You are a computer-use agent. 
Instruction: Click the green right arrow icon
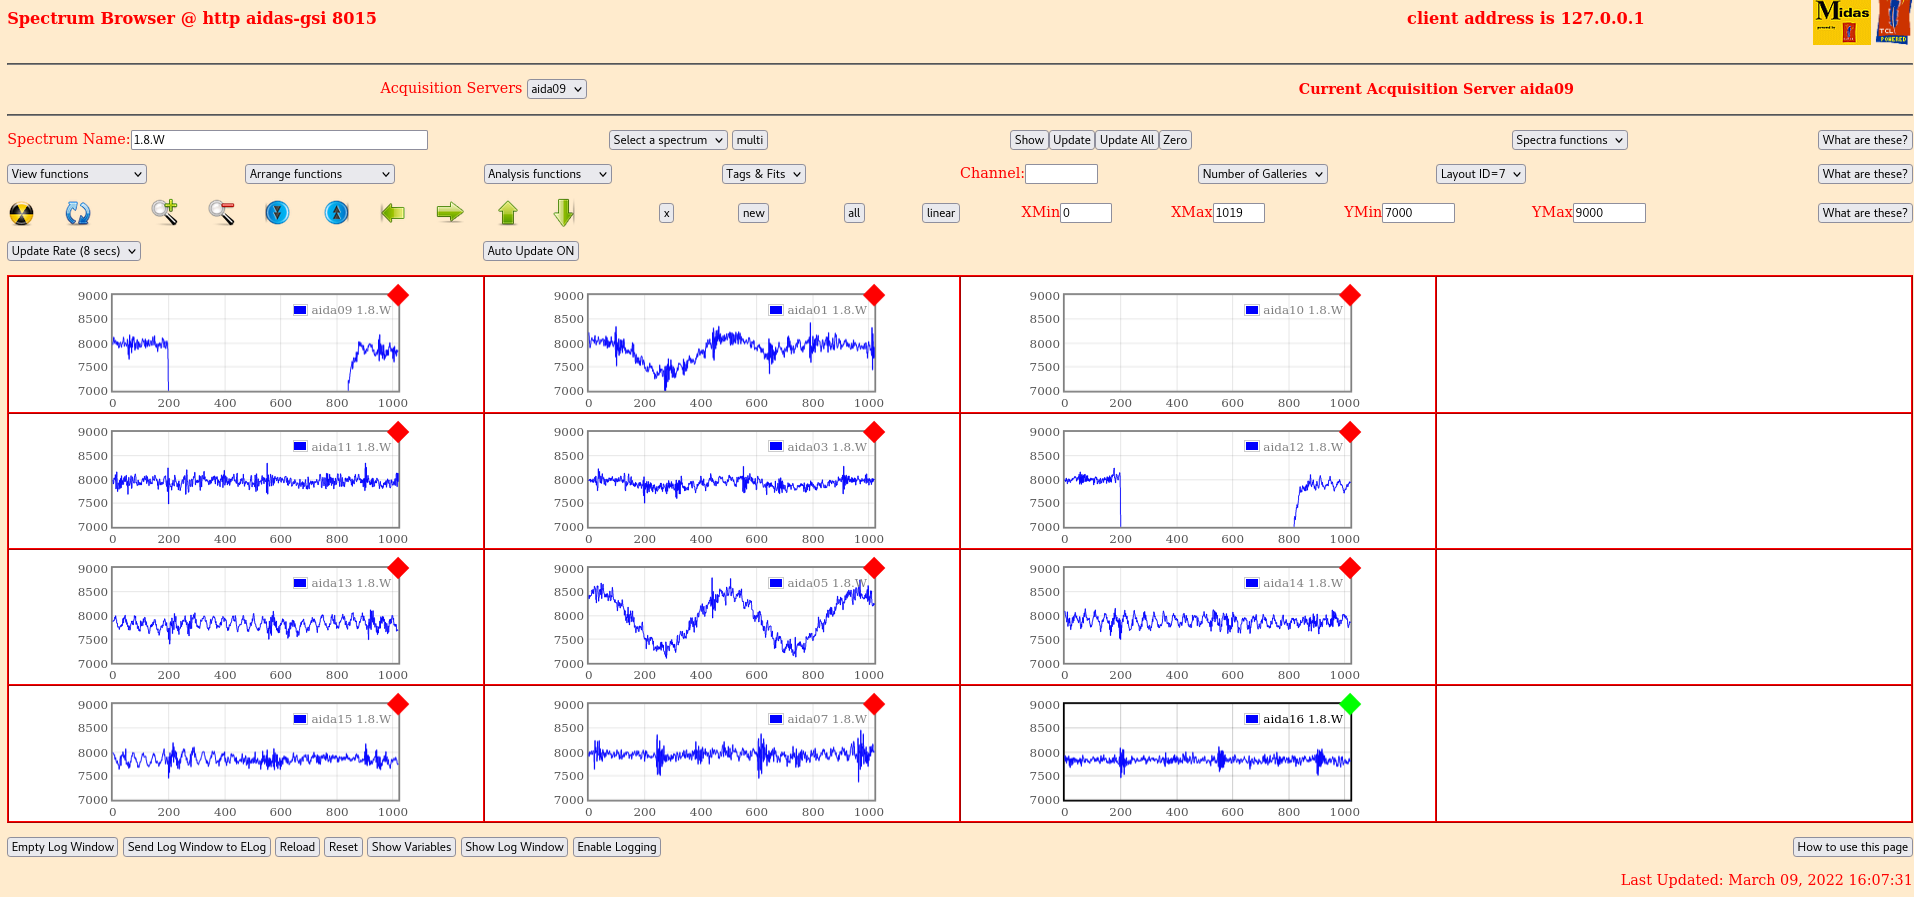pos(450,212)
